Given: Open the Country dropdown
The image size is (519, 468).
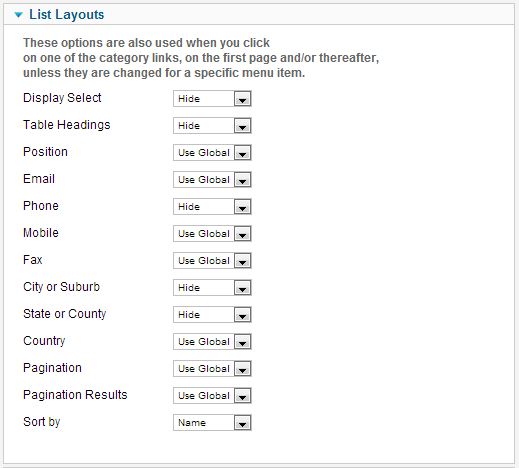Looking at the screenshot, I should 212,342.
